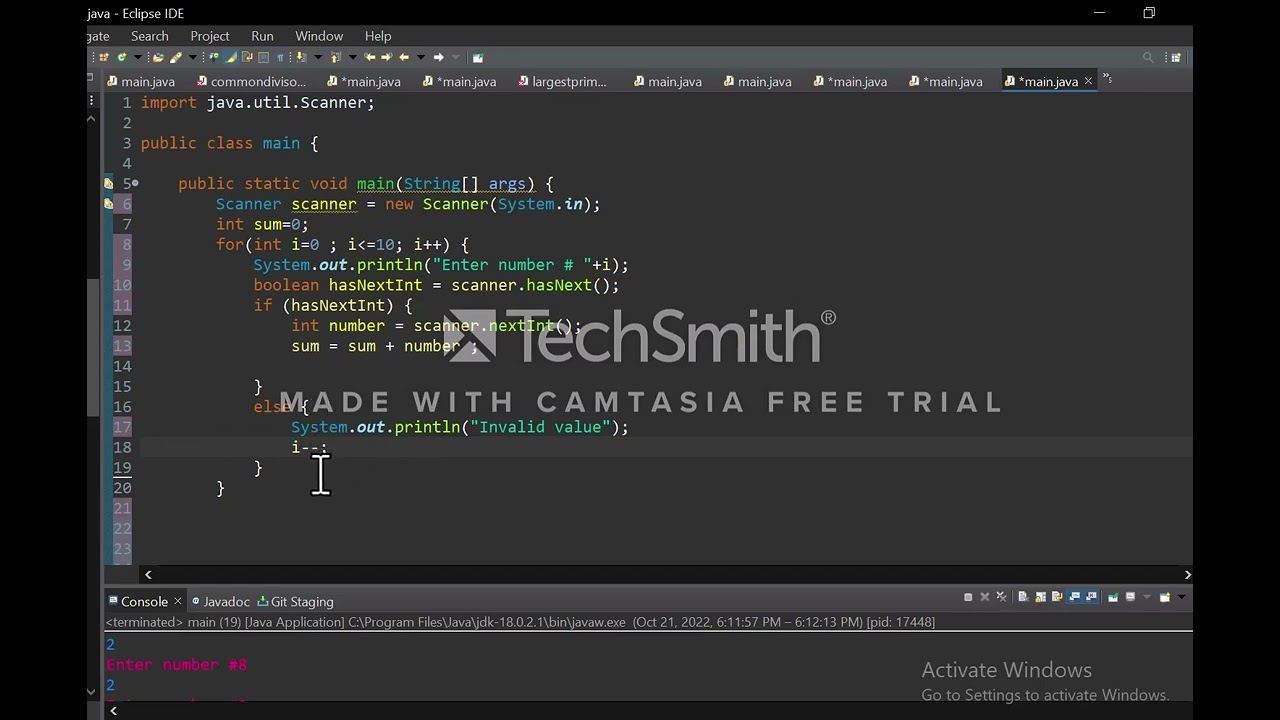
Task: Open next annotation dropdown arrow
Action: 318,57
